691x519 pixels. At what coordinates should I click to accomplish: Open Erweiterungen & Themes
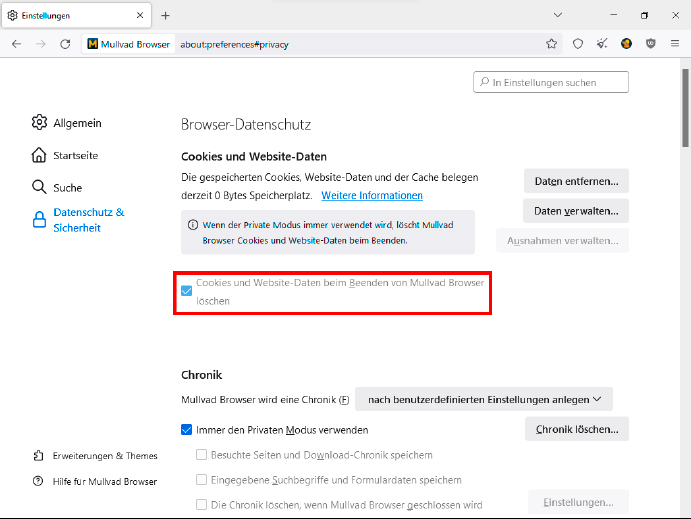click(95, 456)
